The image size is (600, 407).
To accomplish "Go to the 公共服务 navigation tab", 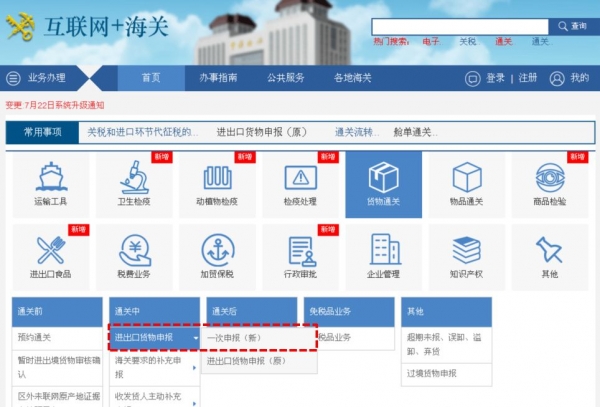I will 285,78.
